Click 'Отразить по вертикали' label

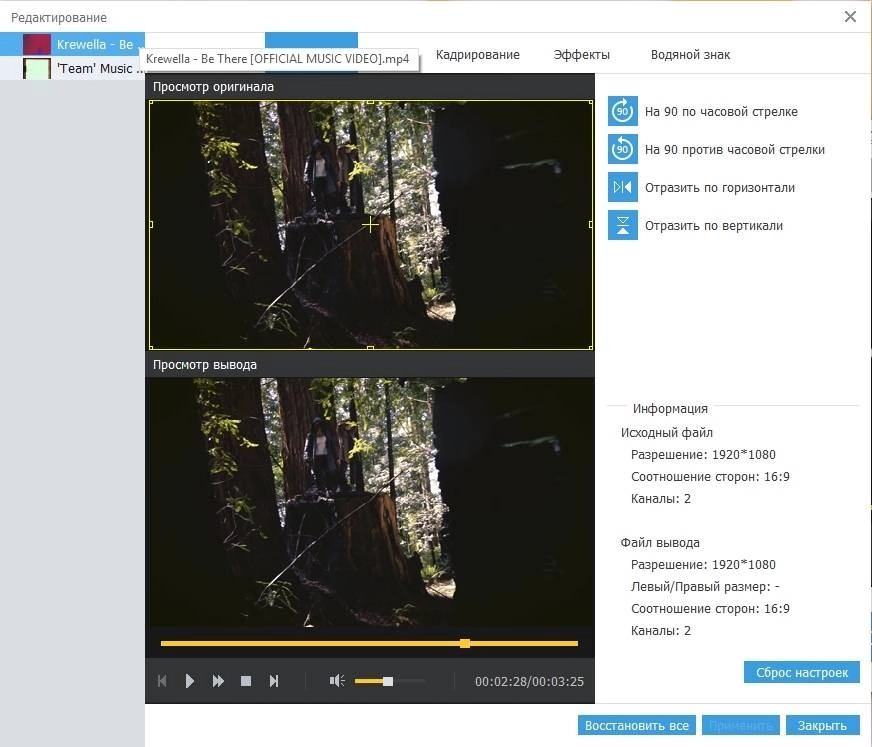pos(714,225)
